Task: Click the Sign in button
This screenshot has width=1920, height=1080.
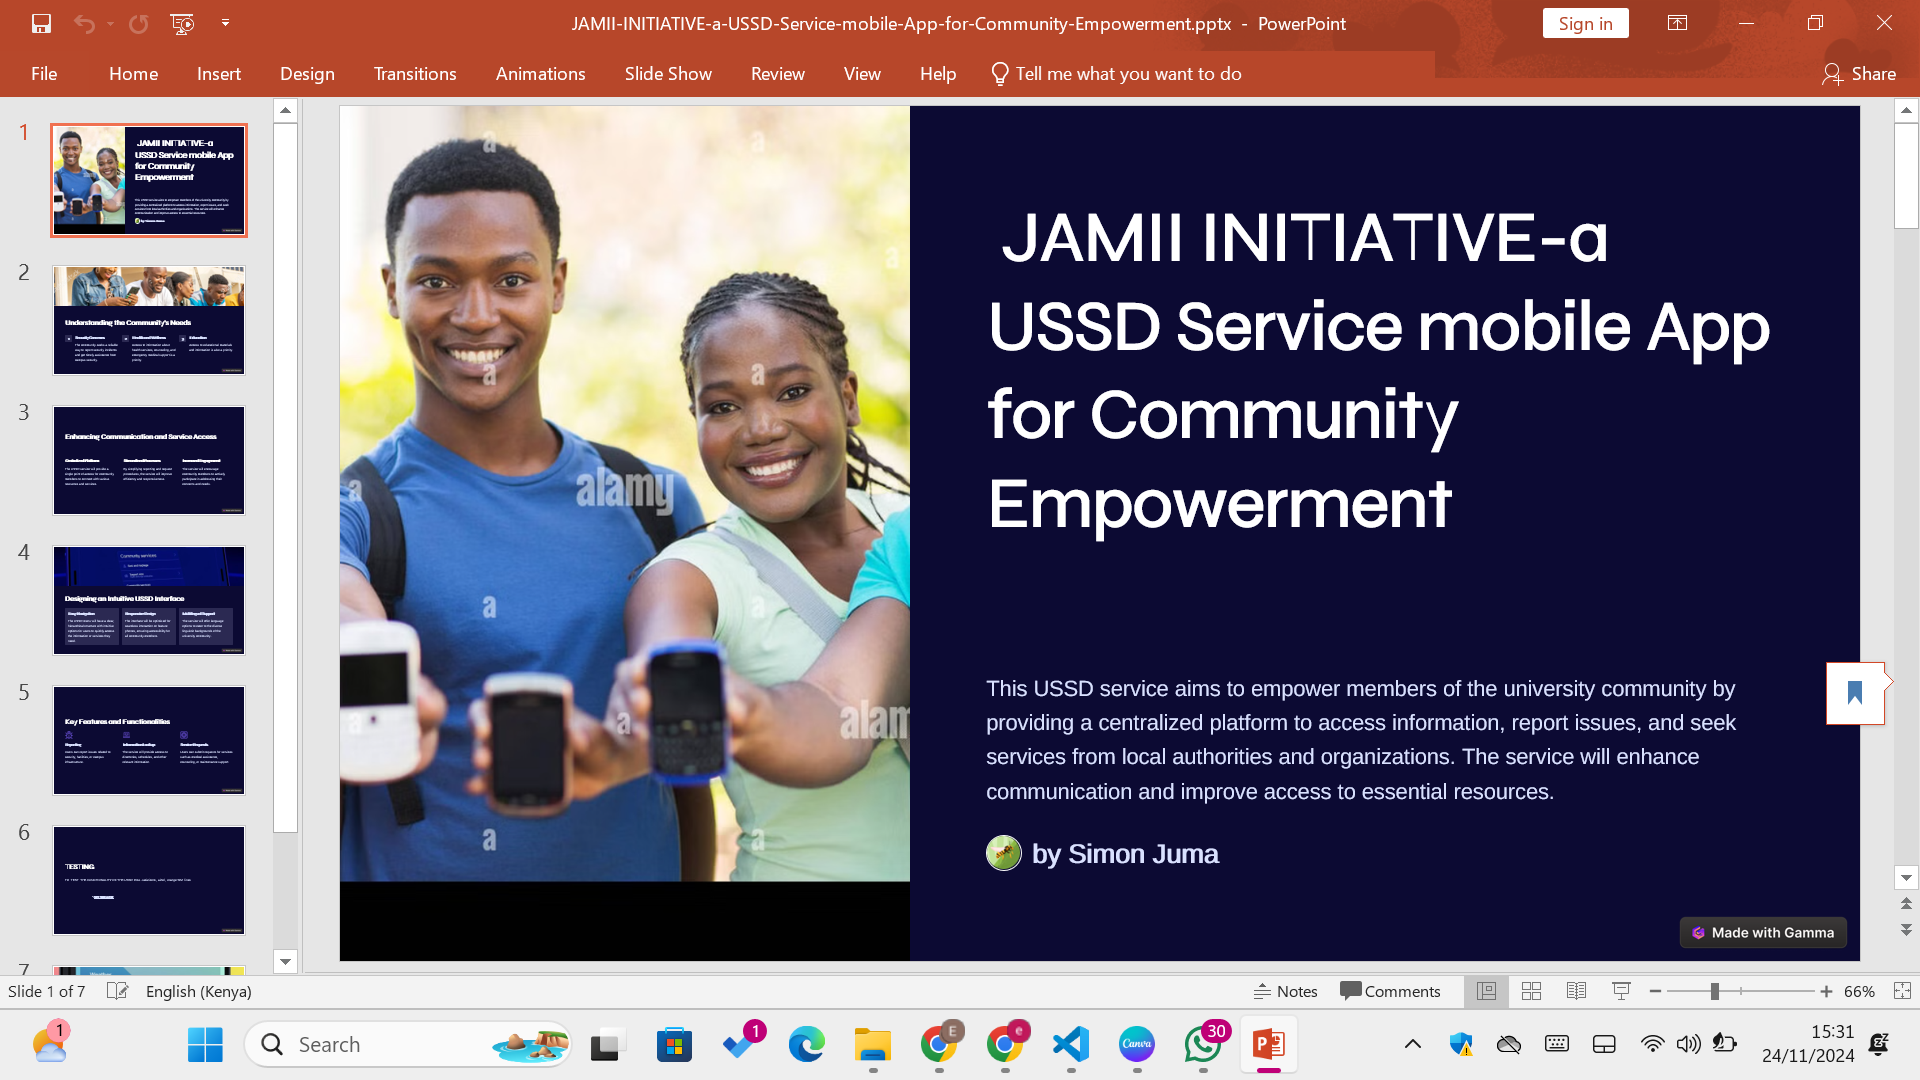Action: 1585,23
